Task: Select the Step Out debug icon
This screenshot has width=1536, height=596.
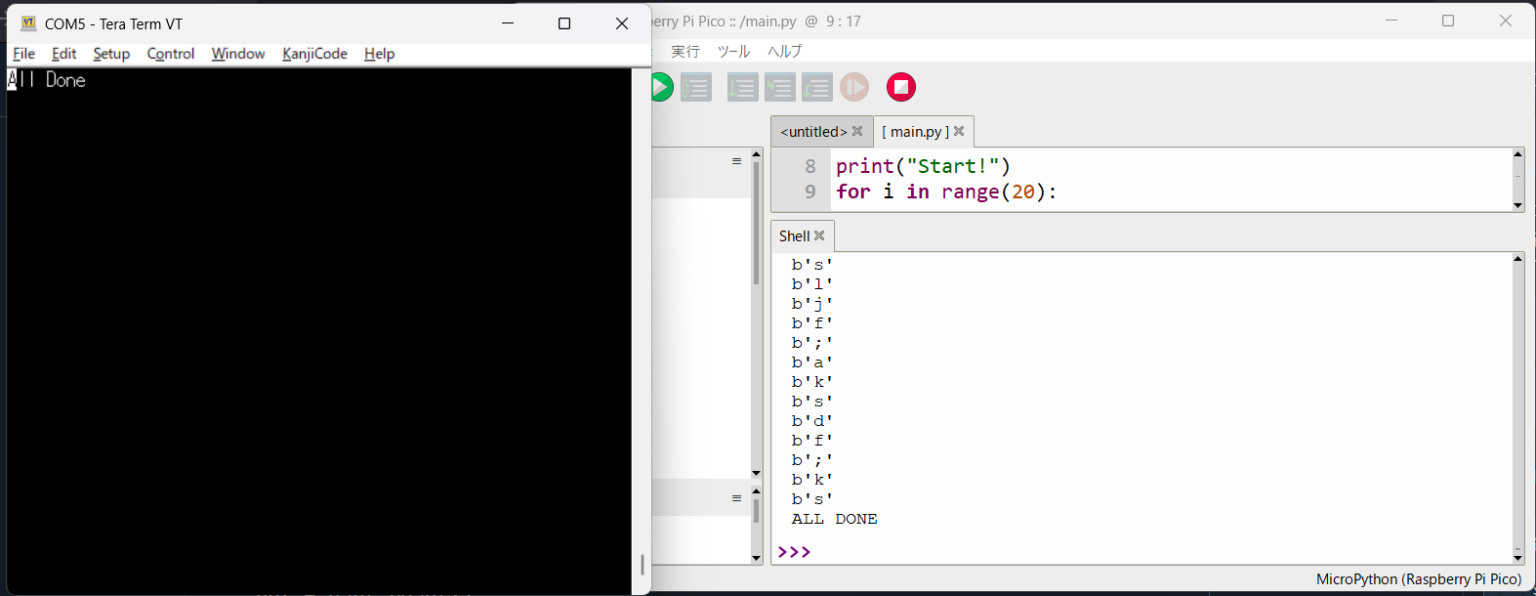Action: pos(816,87)
